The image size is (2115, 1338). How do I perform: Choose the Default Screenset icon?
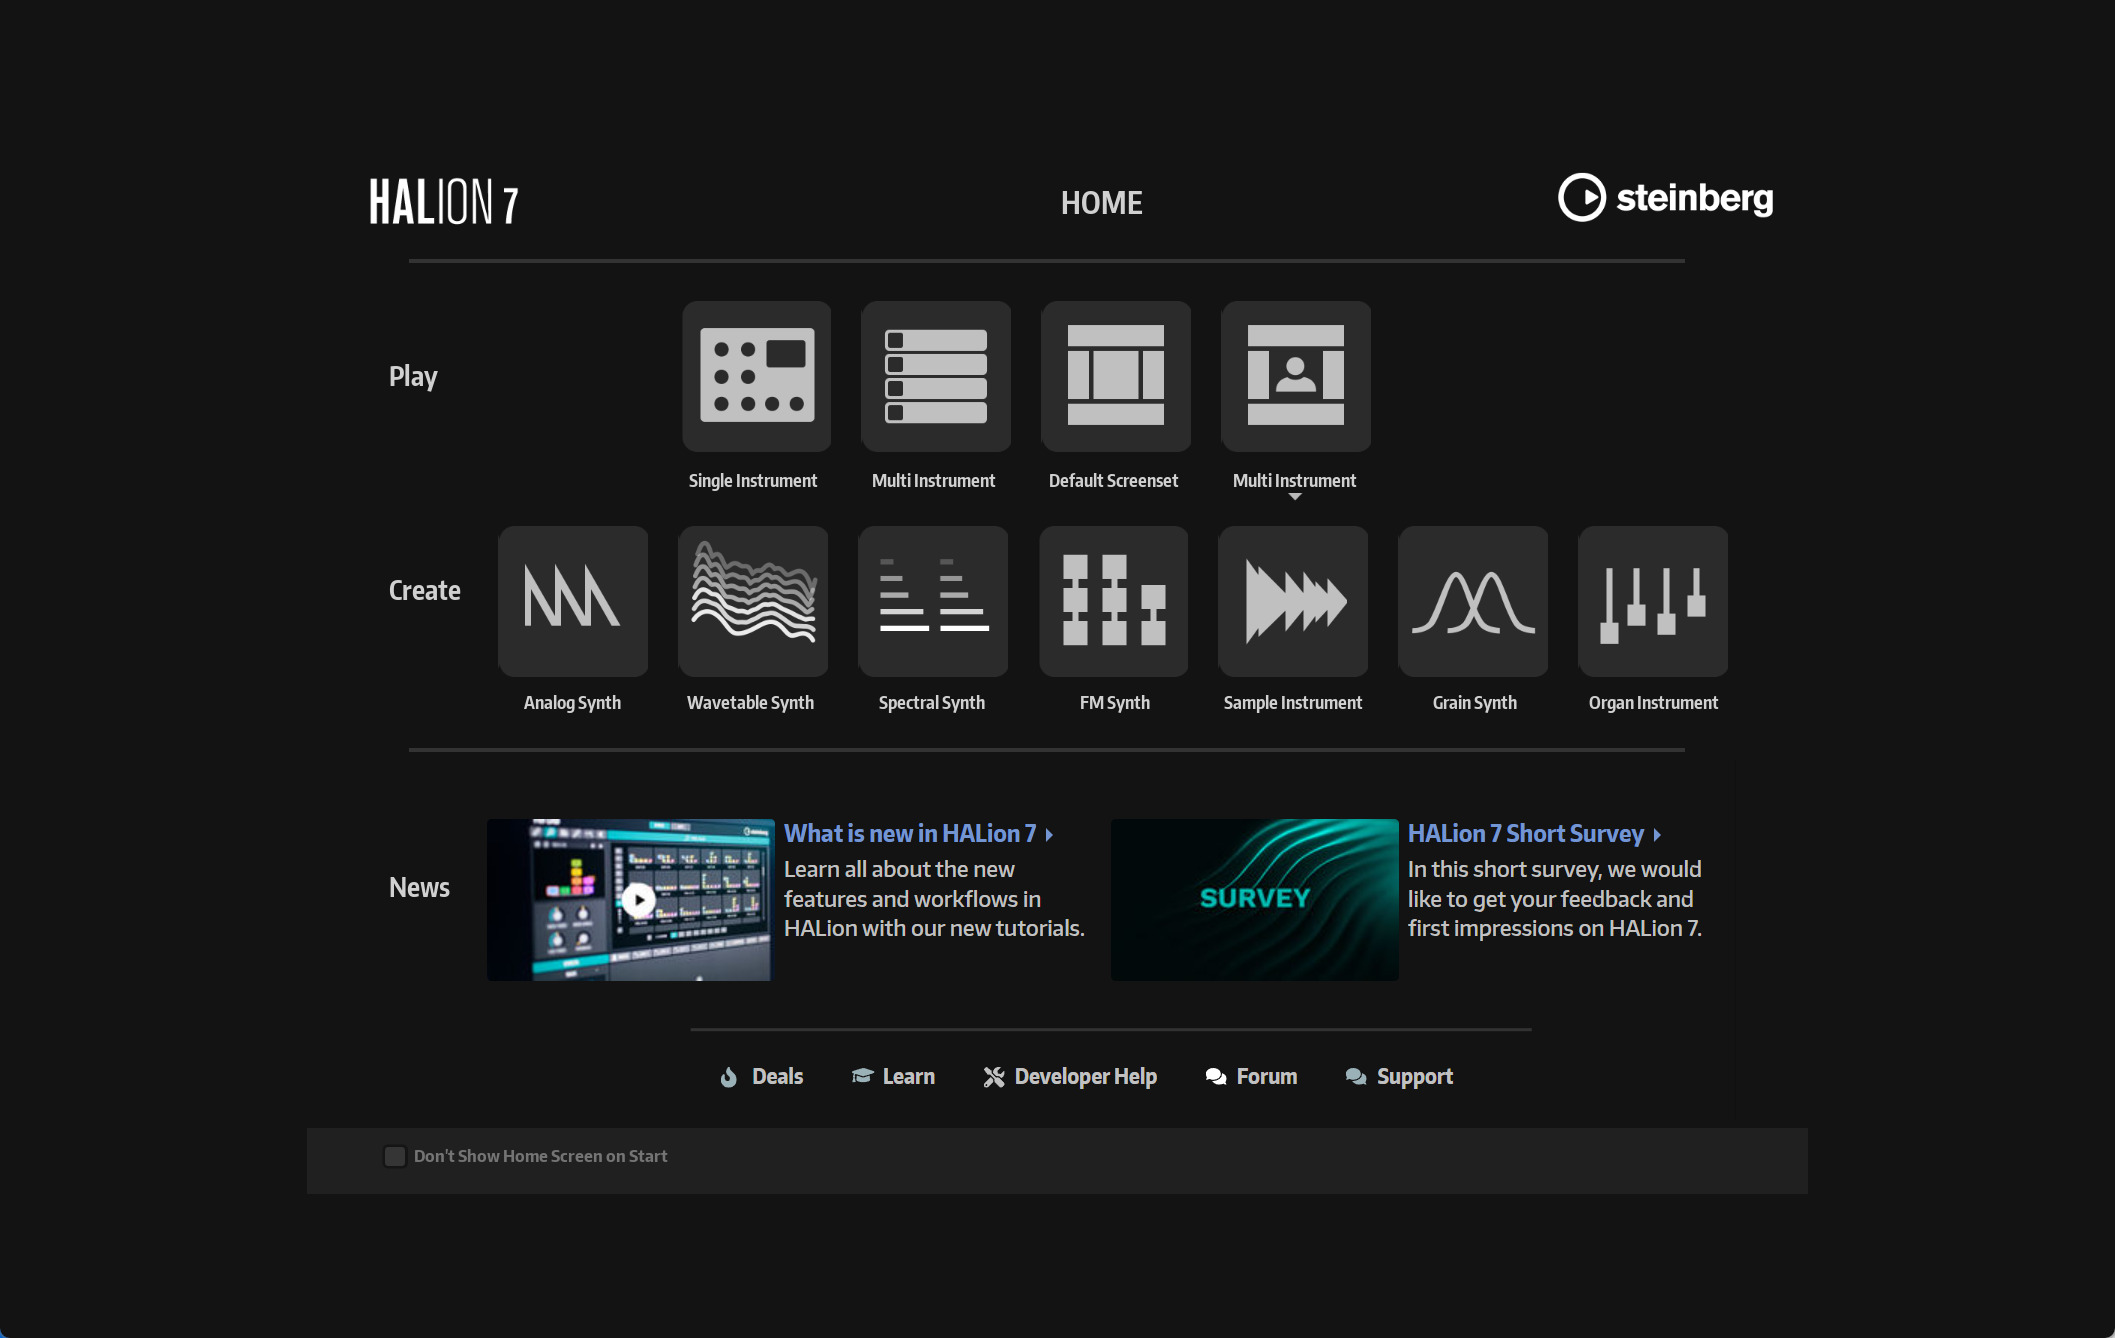[x=1116, y=376]
